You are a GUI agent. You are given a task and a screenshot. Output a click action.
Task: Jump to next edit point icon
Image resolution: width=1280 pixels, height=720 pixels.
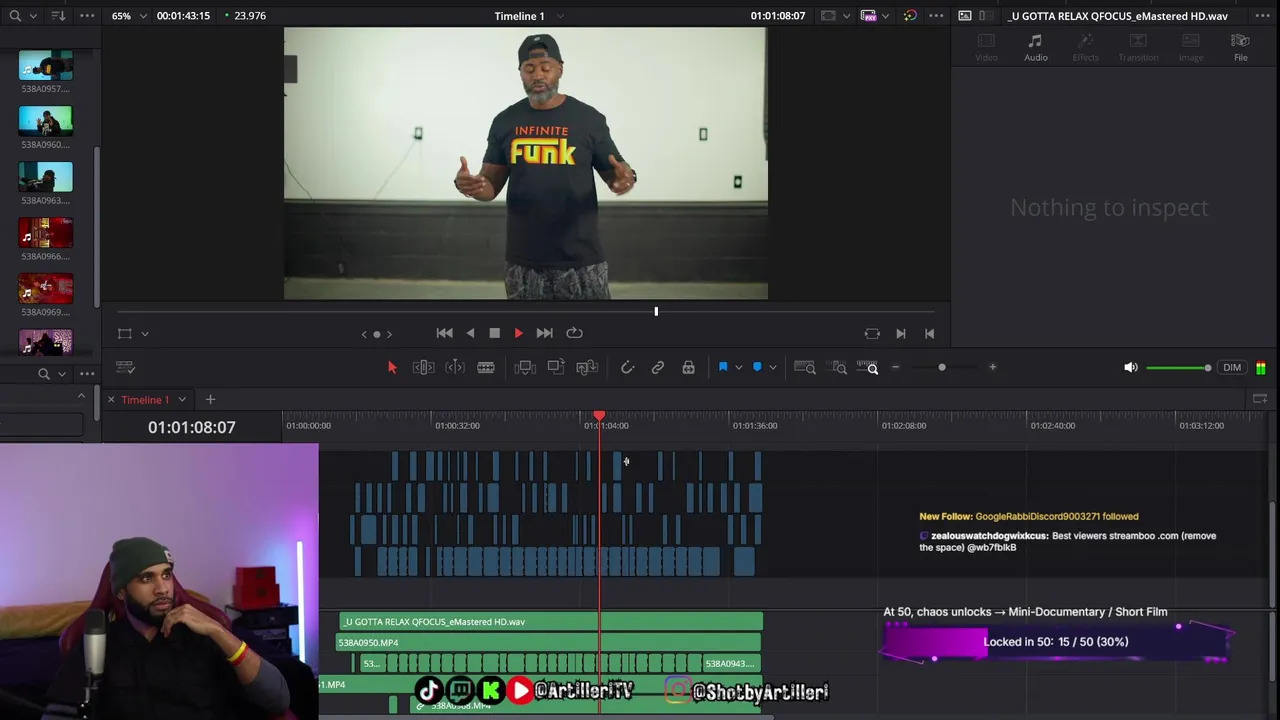[901, 334]
